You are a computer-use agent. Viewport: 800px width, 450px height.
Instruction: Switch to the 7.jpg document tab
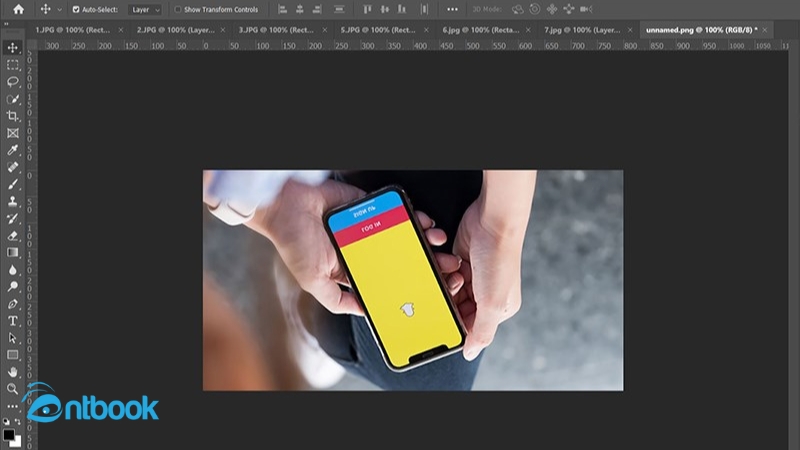pyautogui.click(x=582, y=30)
